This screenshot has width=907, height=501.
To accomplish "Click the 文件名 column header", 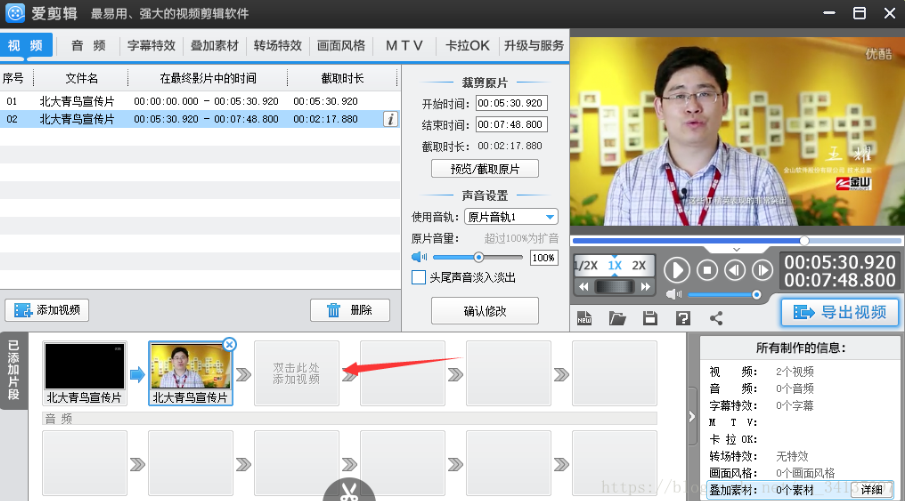I will click(x=81, y=78).
